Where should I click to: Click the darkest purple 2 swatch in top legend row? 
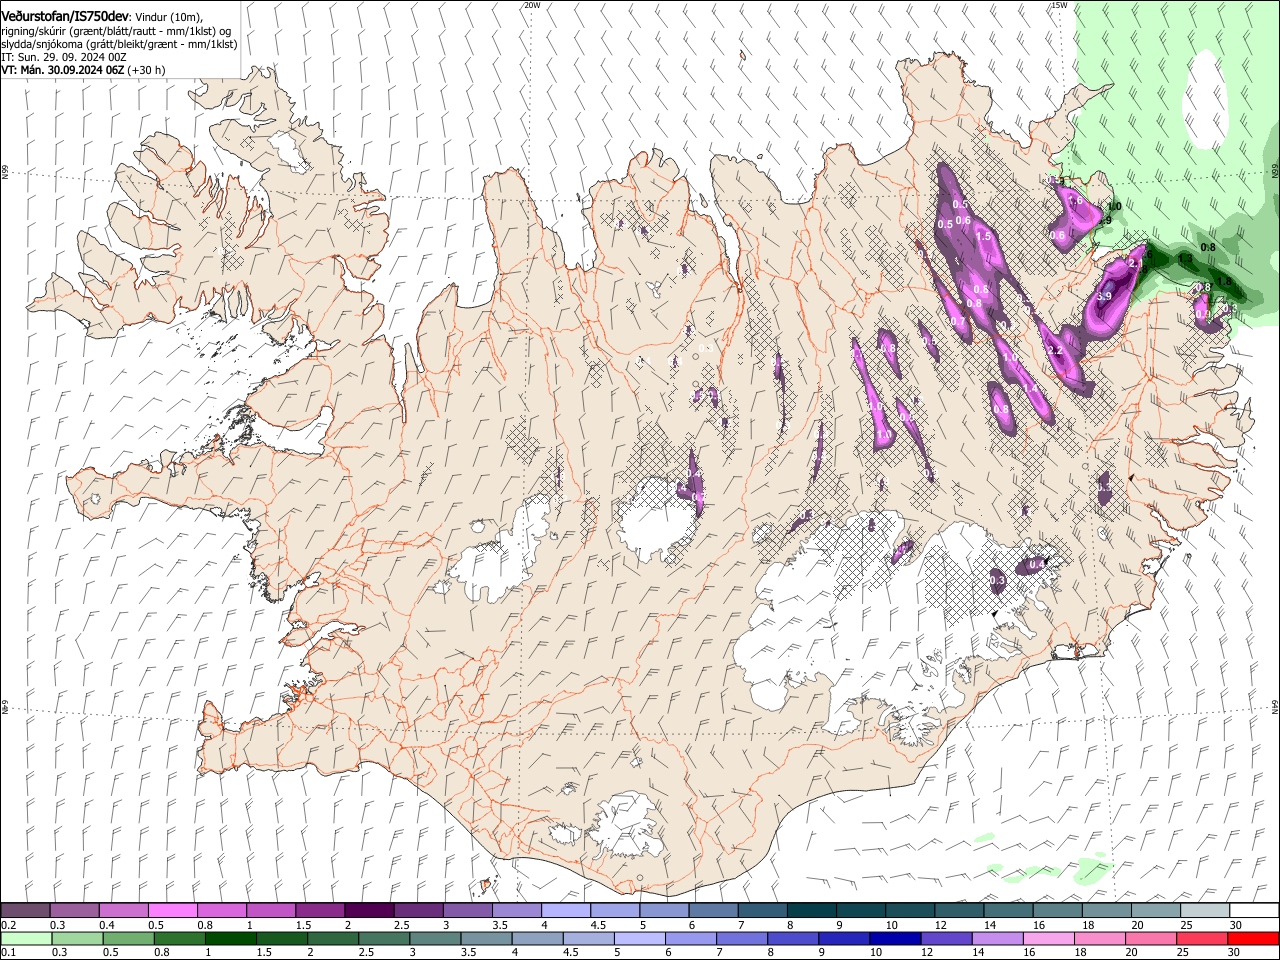pos(368,910)
